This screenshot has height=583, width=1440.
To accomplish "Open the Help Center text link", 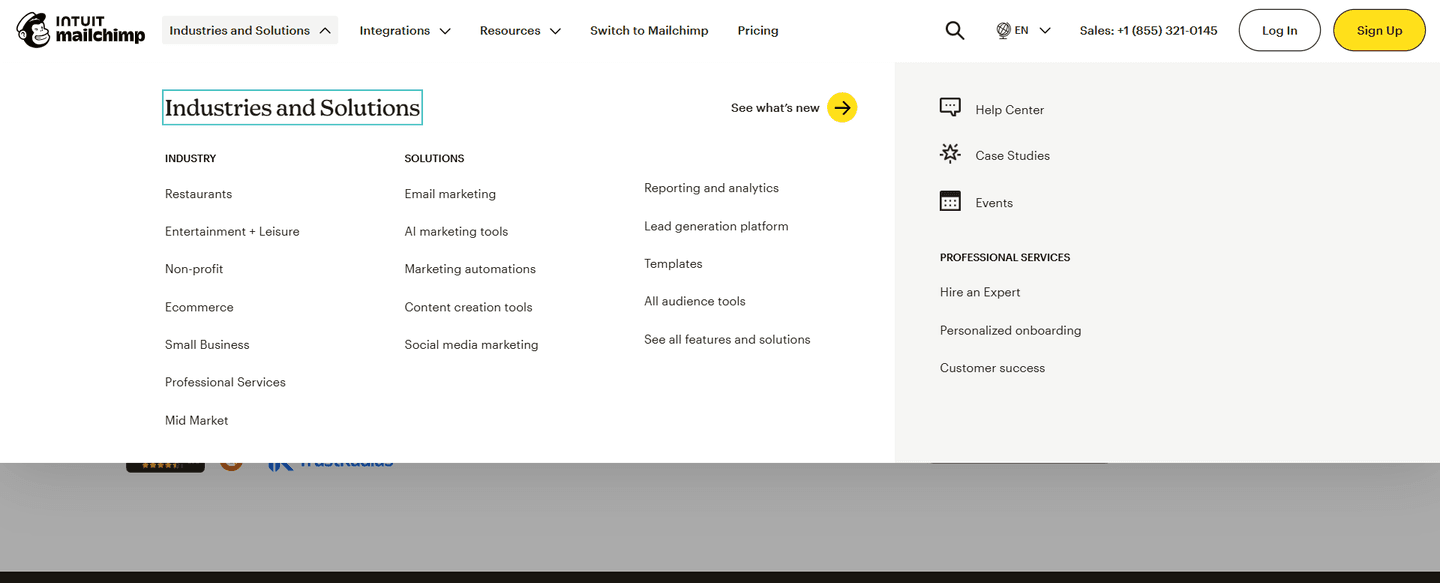I will coord(1009,110).
